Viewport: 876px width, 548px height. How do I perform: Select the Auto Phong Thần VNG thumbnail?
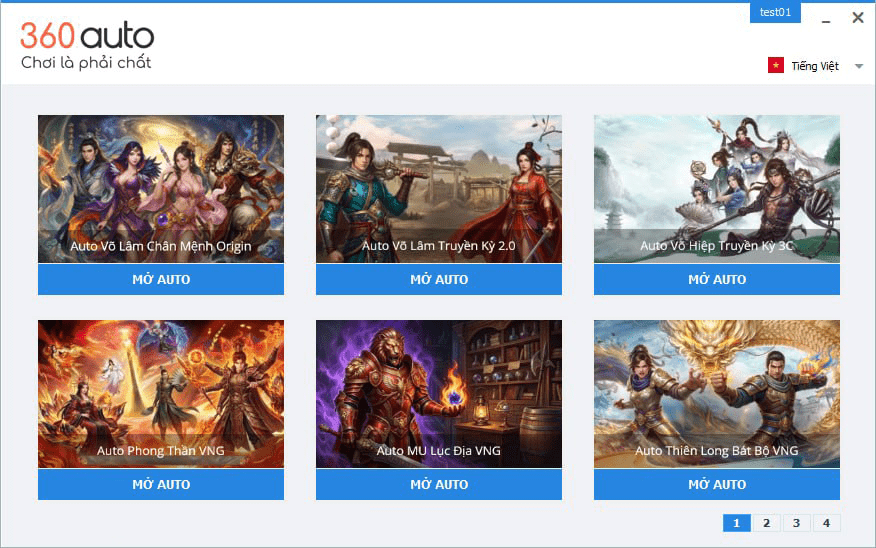click(161, 394)
